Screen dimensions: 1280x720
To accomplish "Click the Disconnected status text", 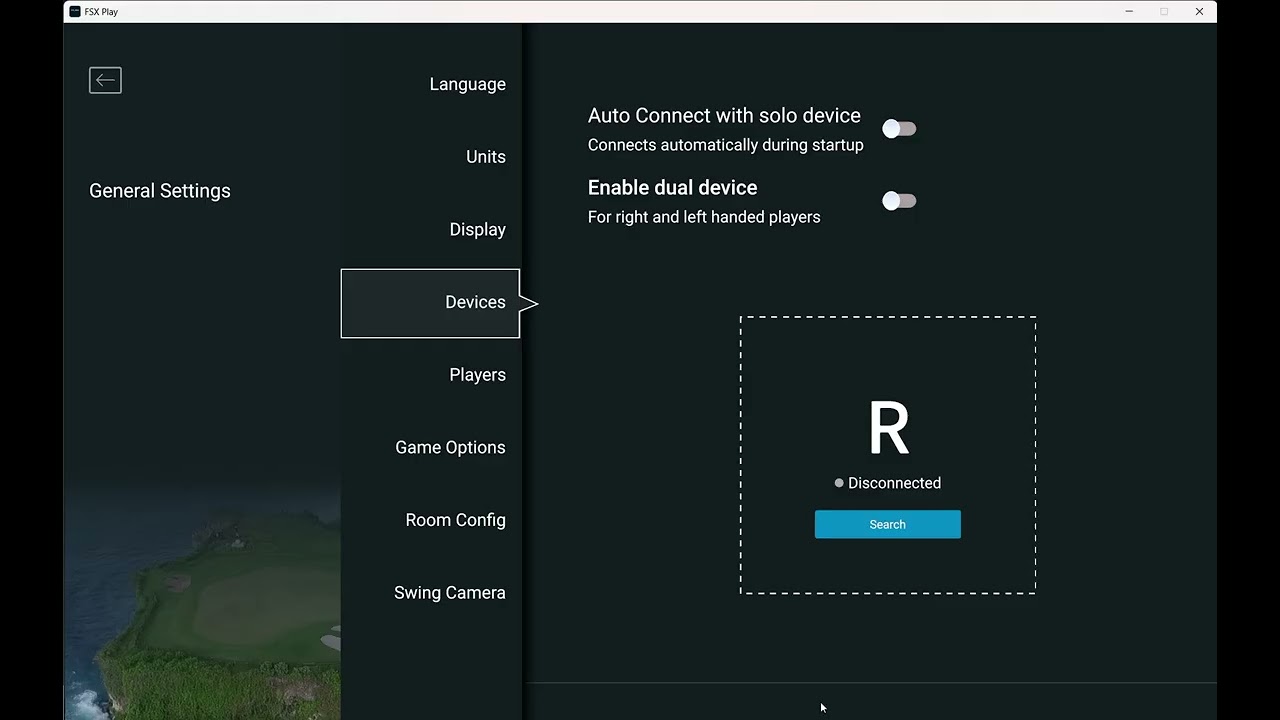I will pyautogui.click(x=894, y=483).
